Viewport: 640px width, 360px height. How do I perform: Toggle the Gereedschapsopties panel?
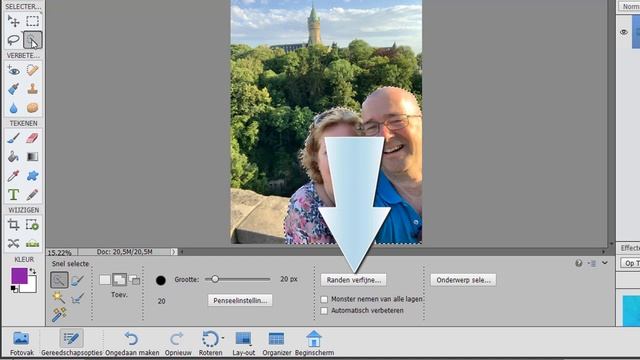(x=71, y=343)
